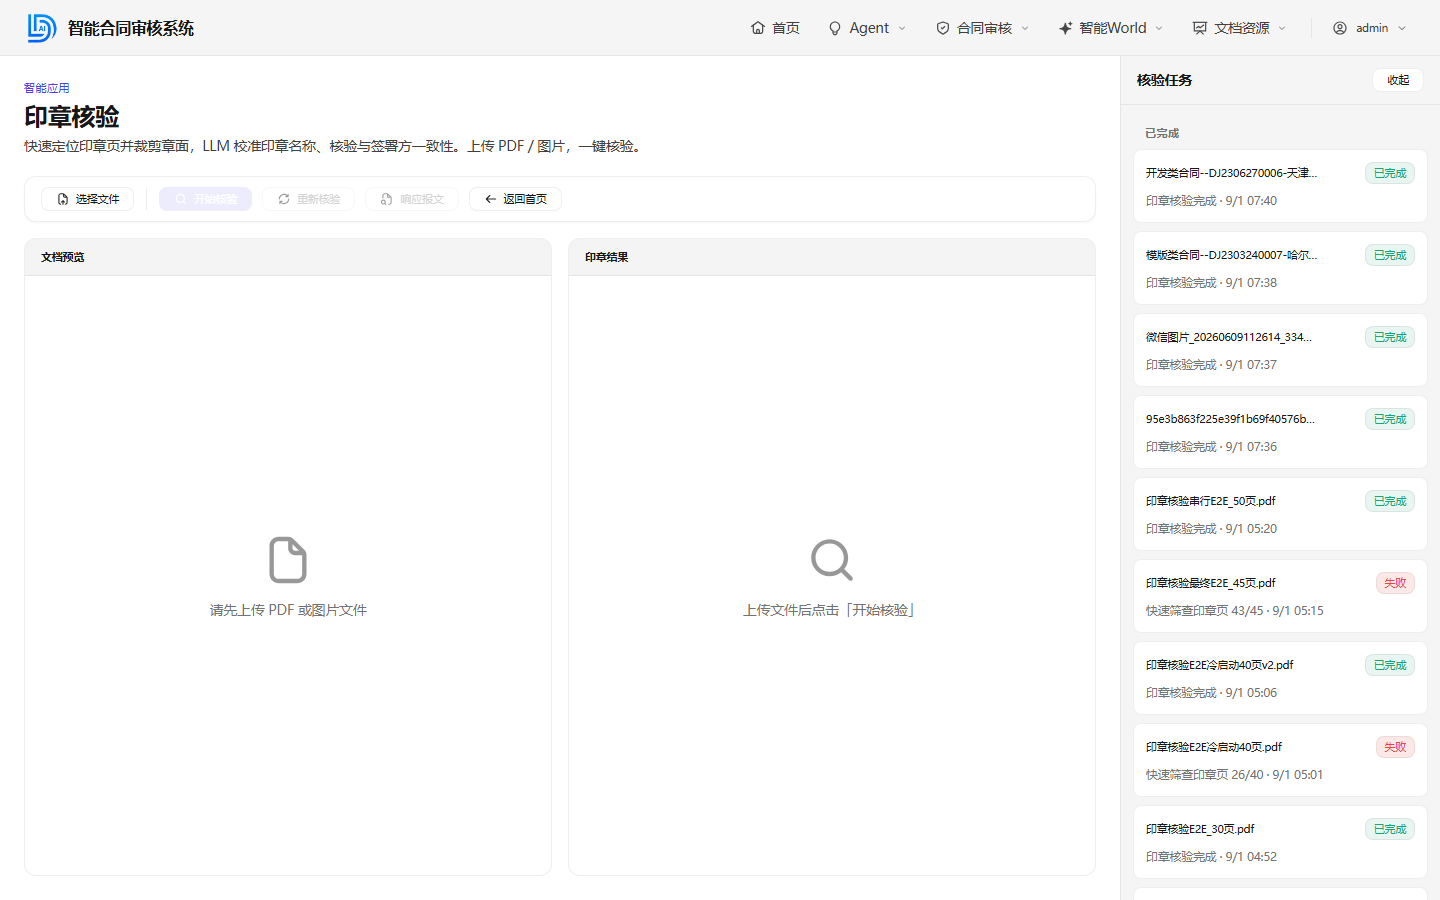Click the 智能合同审核系统 title text
Screen dimensions: 1440x900
(x=131, y=28)
